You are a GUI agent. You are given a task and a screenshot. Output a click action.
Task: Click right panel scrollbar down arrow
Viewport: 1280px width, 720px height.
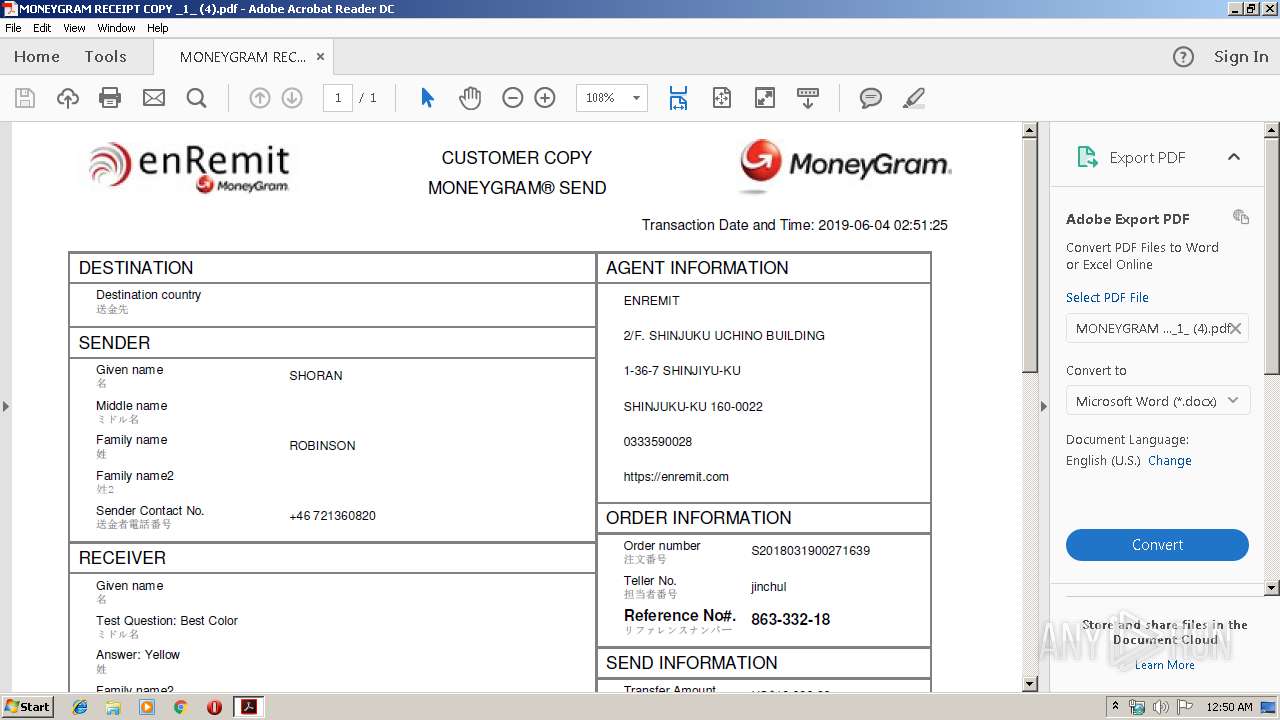pos(1272,588)
